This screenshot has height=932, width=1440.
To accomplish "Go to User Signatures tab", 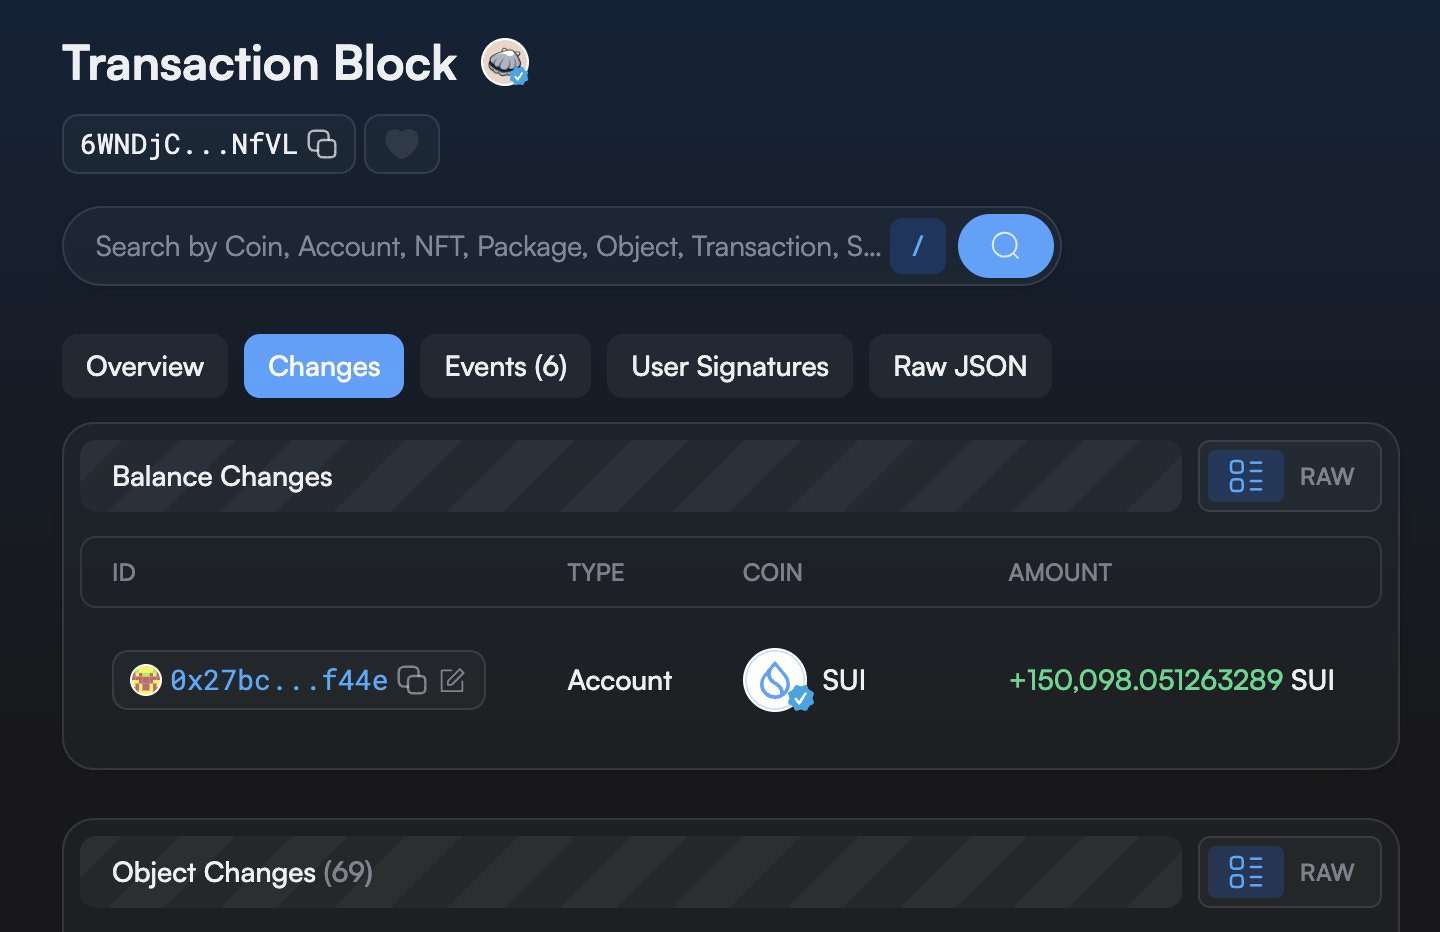I will [730, 366].
